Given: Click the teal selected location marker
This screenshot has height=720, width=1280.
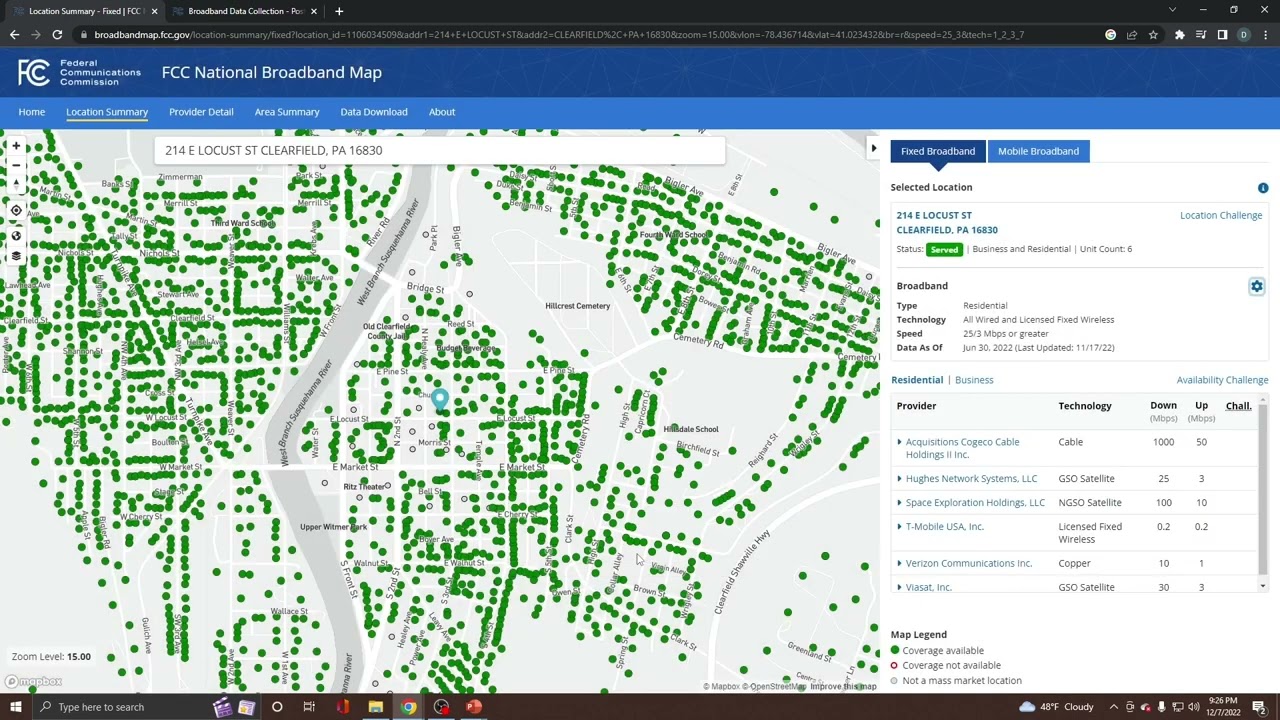Looking at the screenshot, I should tap(439, 401).
